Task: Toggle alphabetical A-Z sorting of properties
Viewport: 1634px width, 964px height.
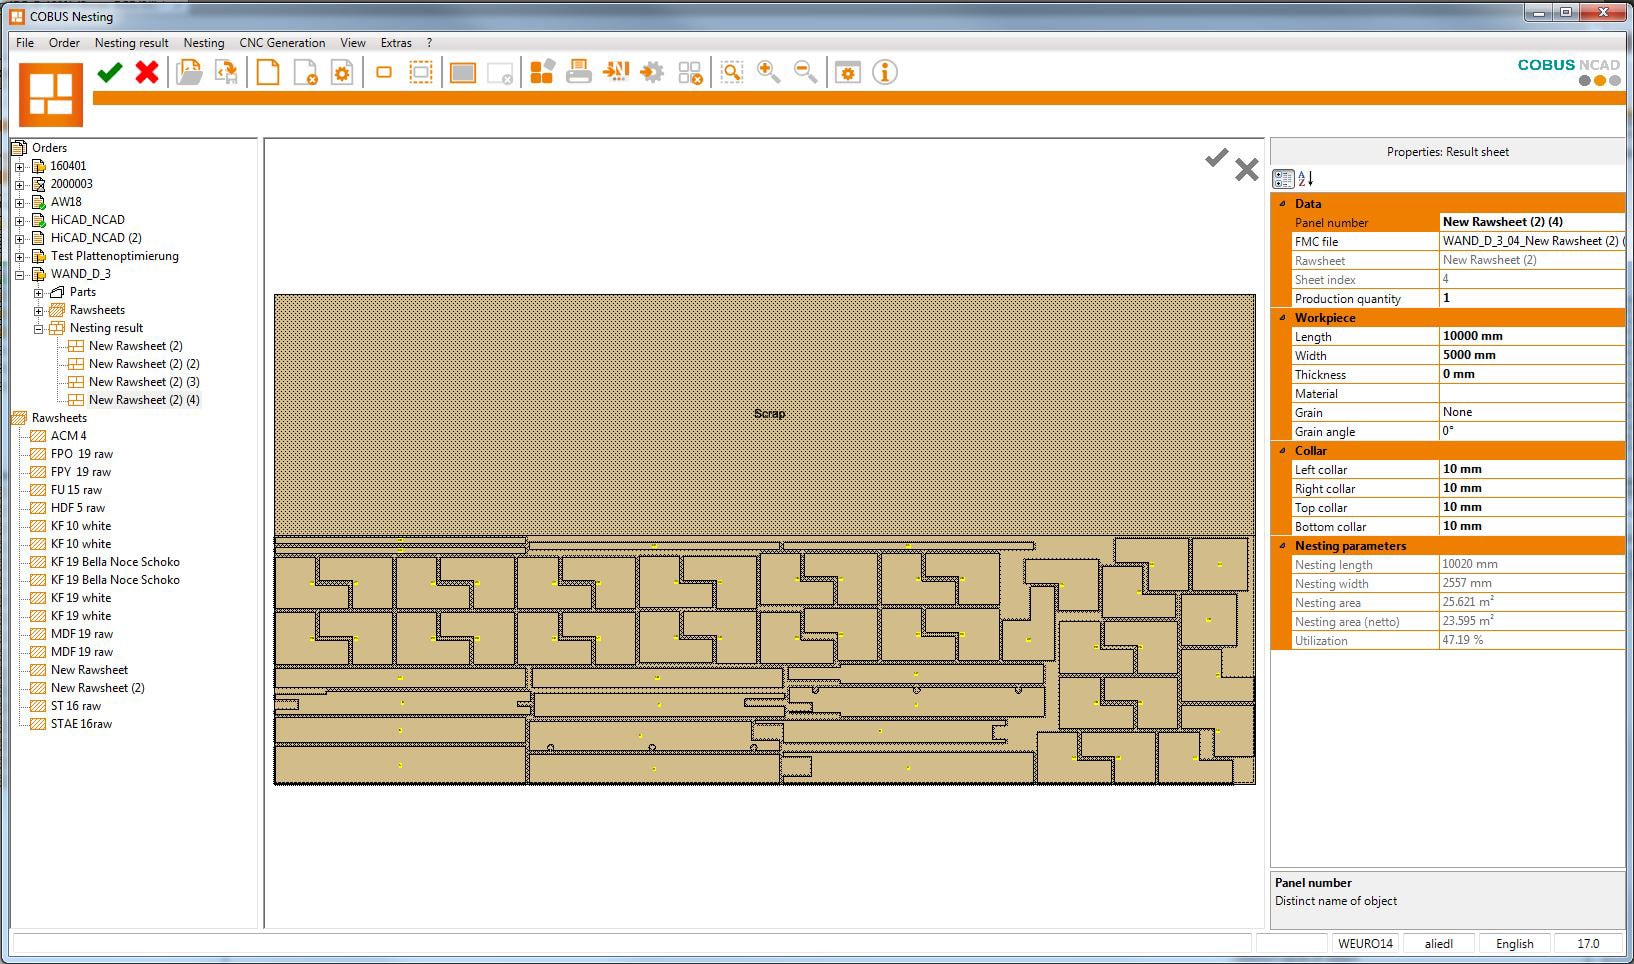Action: pos(1305,179)
